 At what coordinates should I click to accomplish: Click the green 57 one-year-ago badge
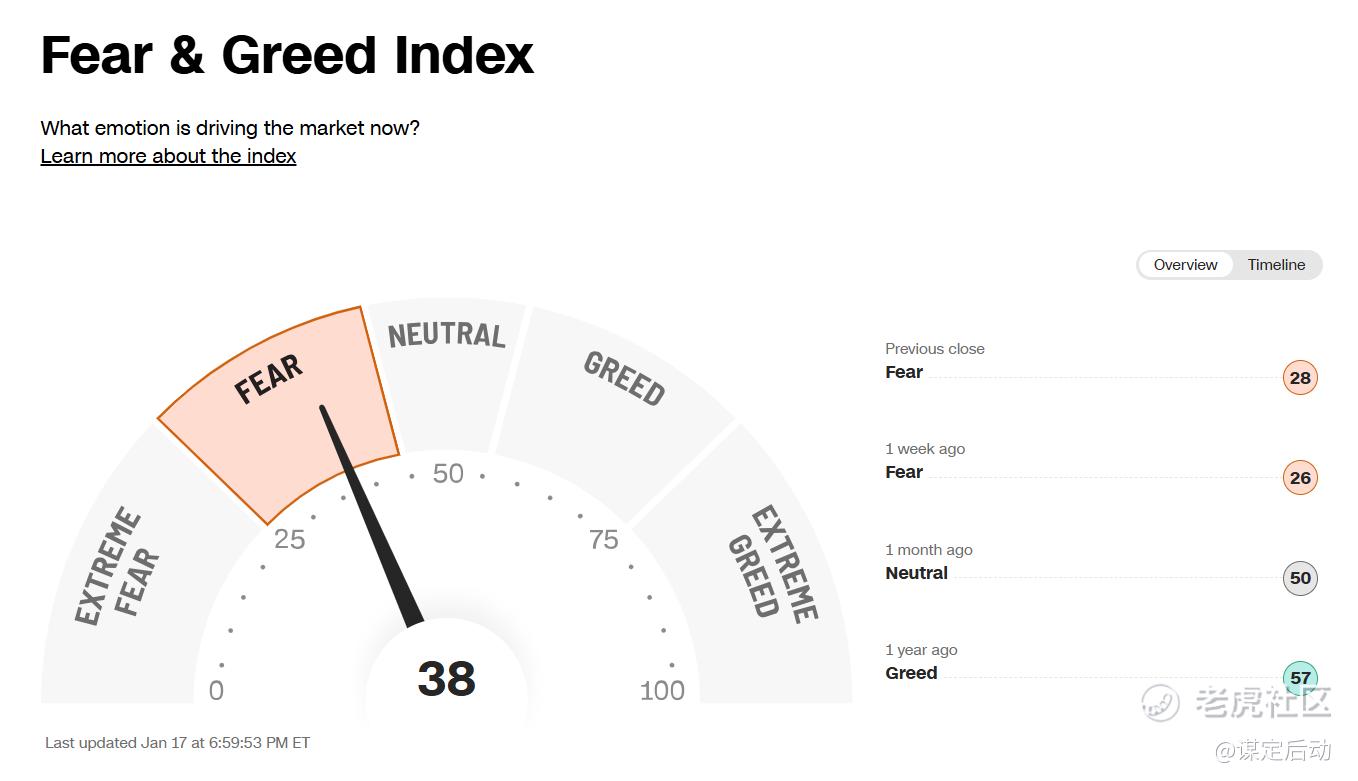(1299, 677)
